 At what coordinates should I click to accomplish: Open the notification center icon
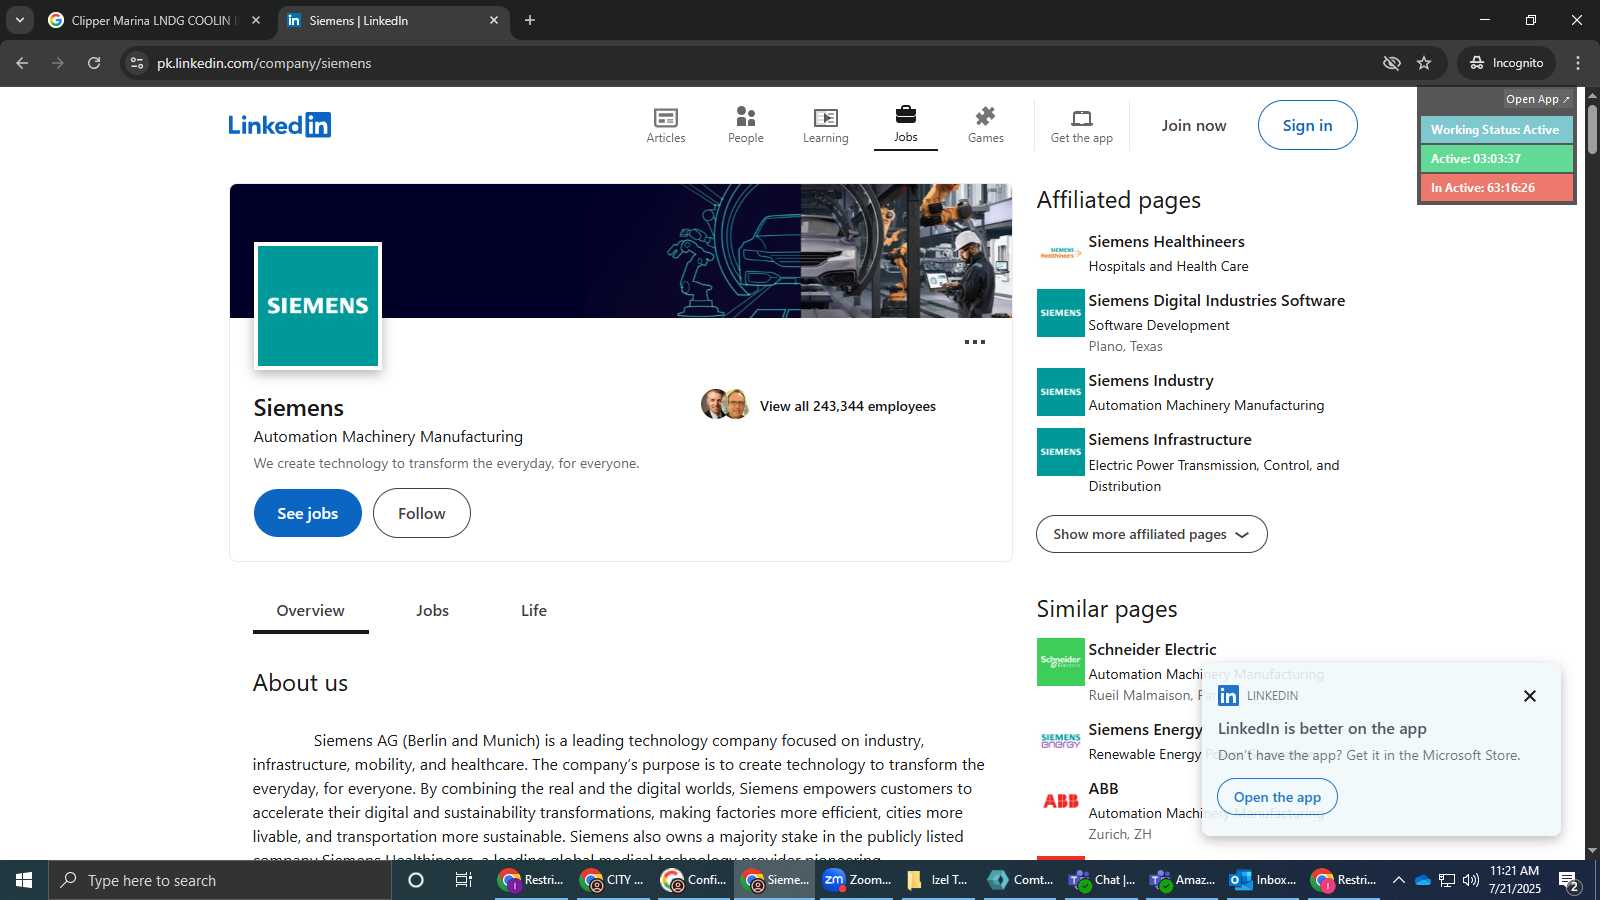[1569, 880]
